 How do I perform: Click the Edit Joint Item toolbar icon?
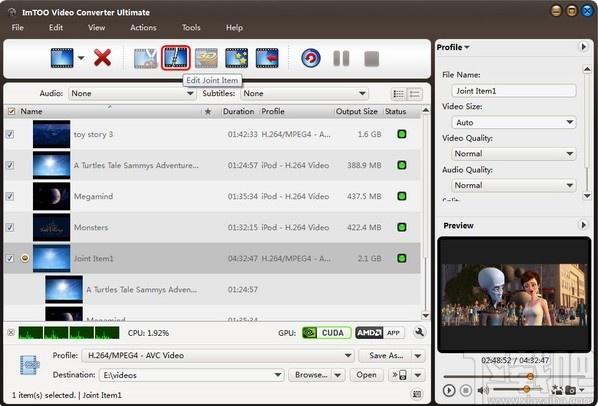(x=175, y=58)
